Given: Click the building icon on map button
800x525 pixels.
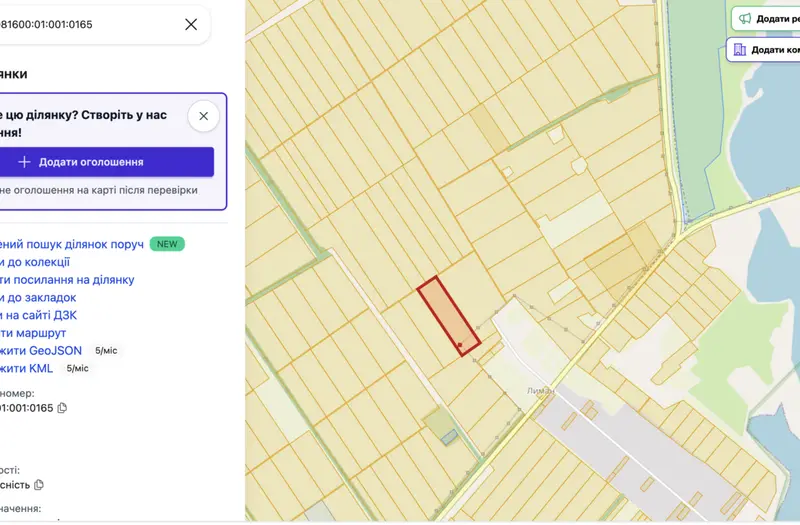Looking at the screenshot, I should [x=740, y=49].
